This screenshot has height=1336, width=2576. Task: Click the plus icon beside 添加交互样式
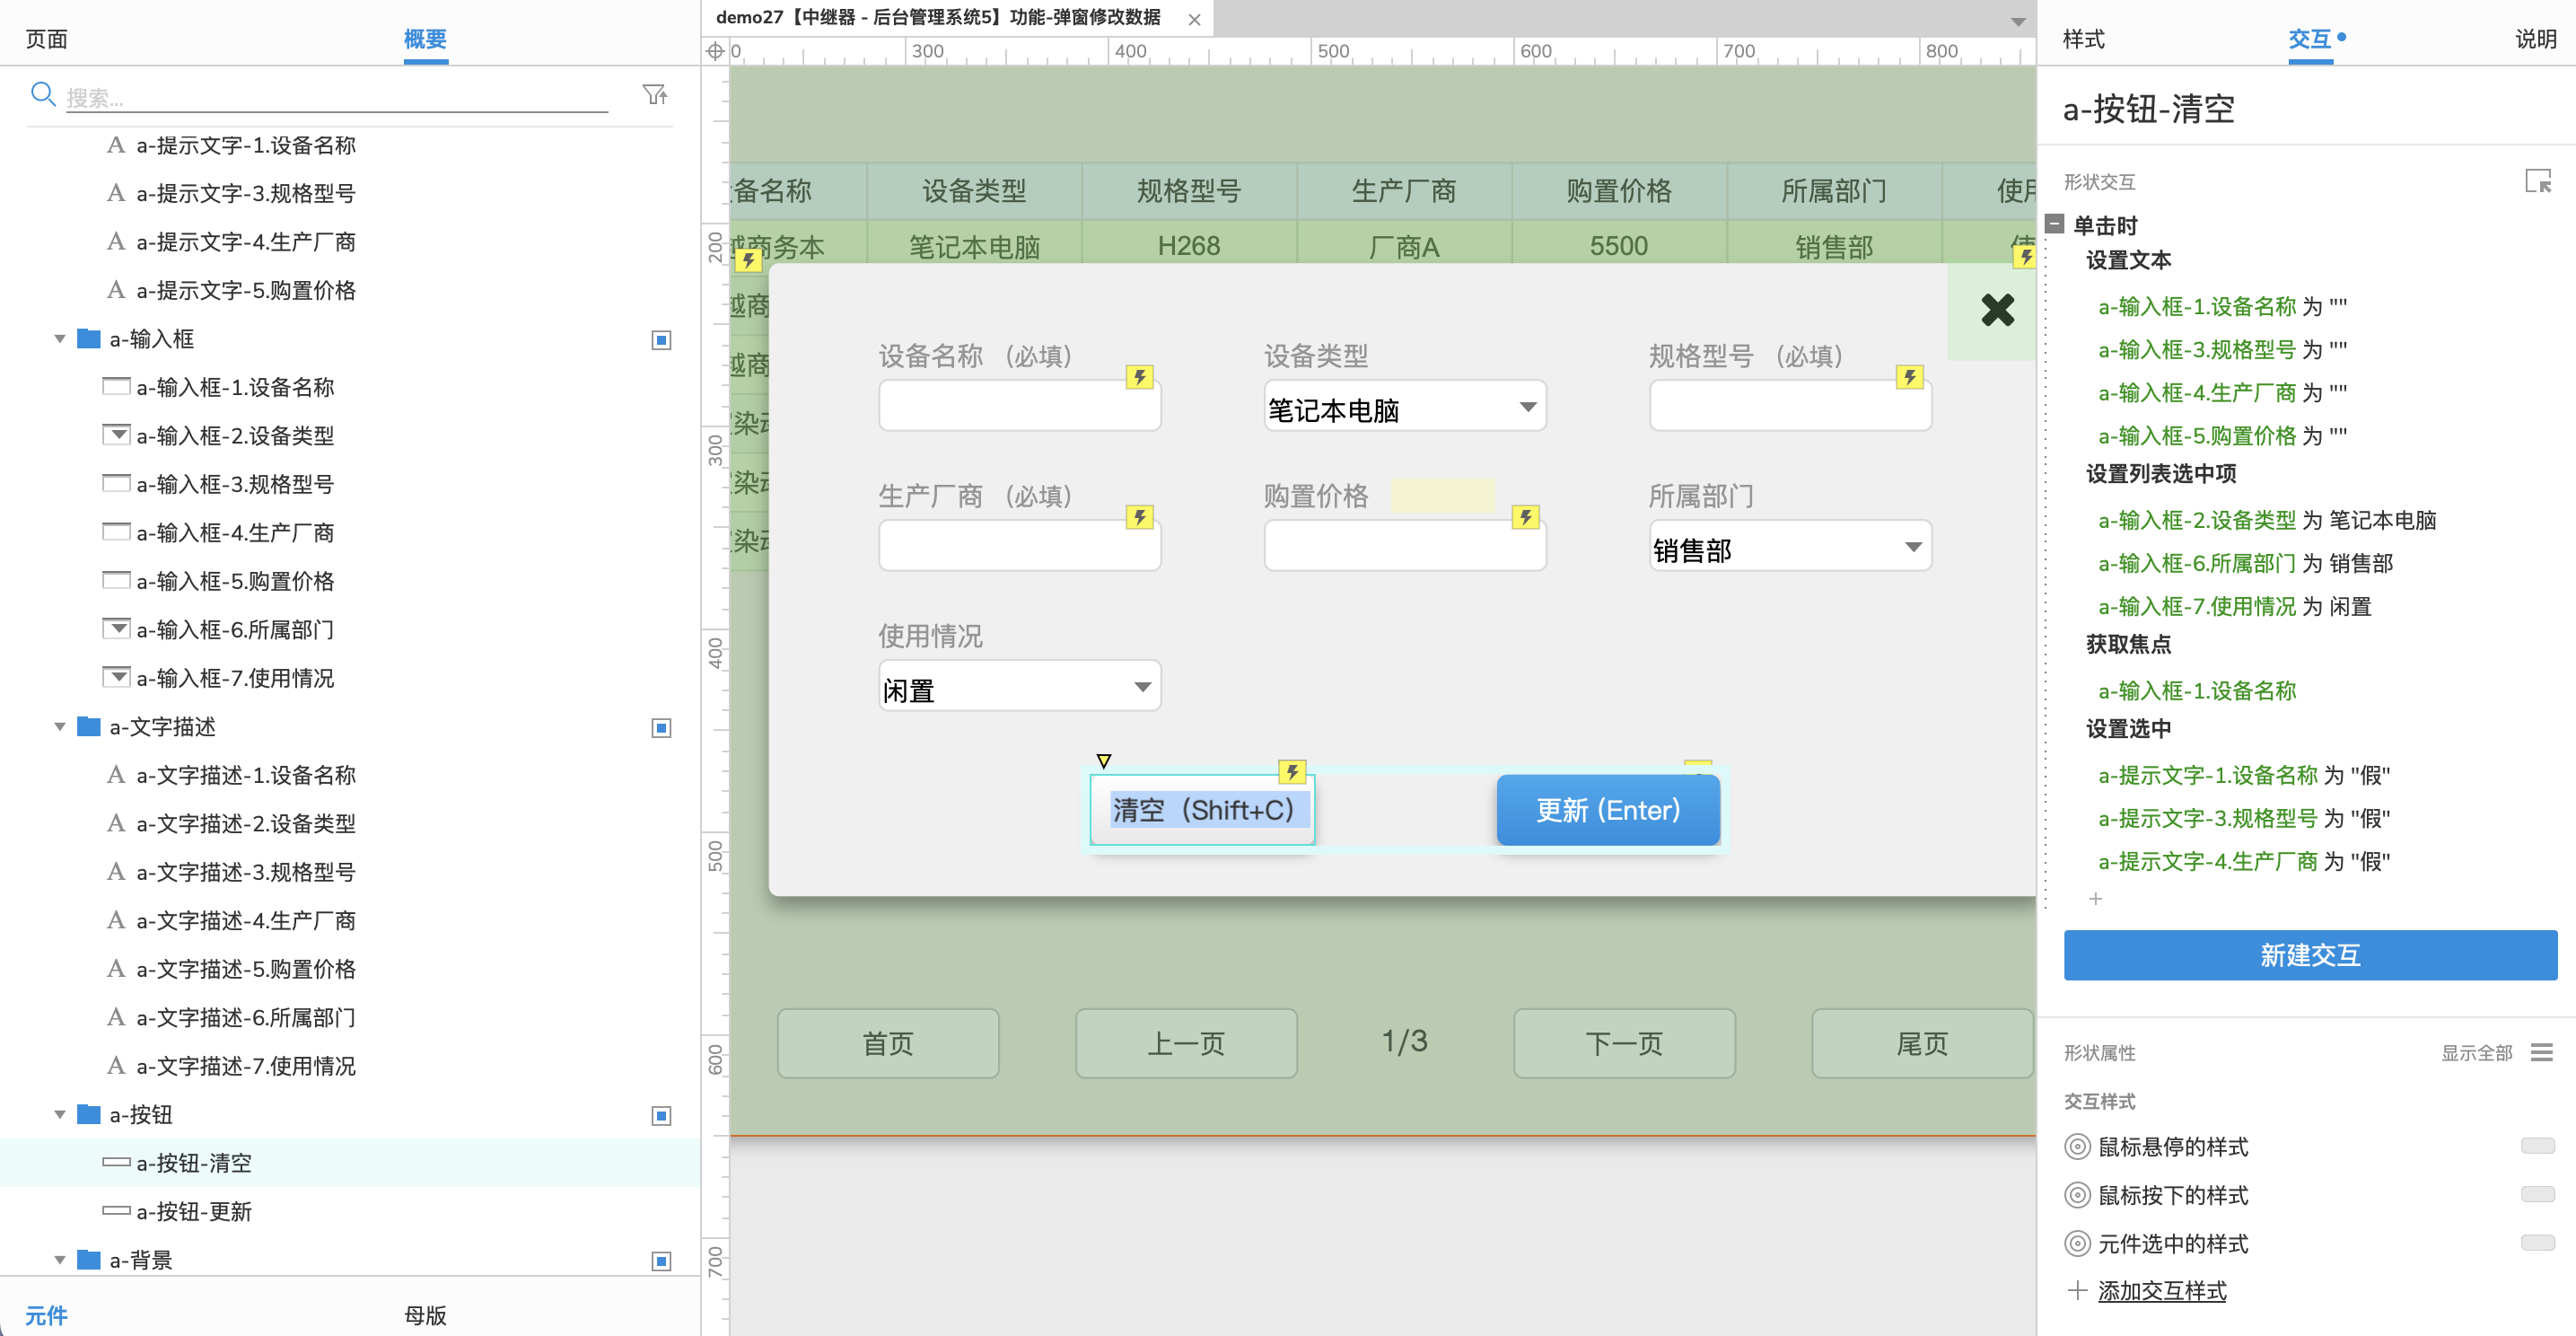point(2077,1290)
